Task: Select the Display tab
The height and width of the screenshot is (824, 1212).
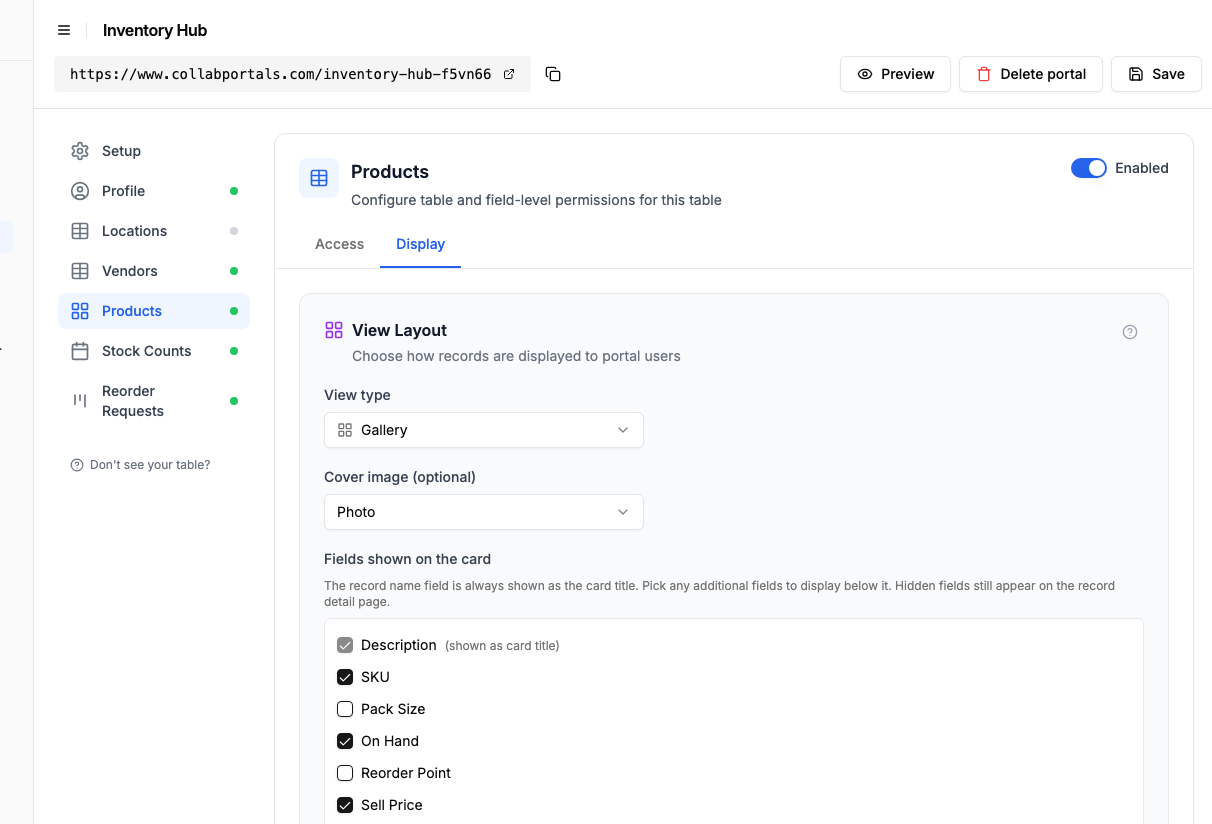Action: point(420,244)
